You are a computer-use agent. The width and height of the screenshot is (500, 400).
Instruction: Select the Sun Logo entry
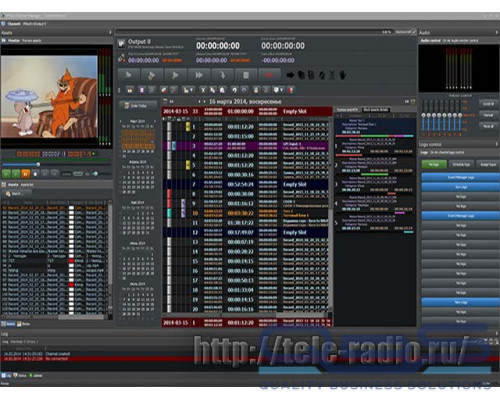tap(461, 187)
